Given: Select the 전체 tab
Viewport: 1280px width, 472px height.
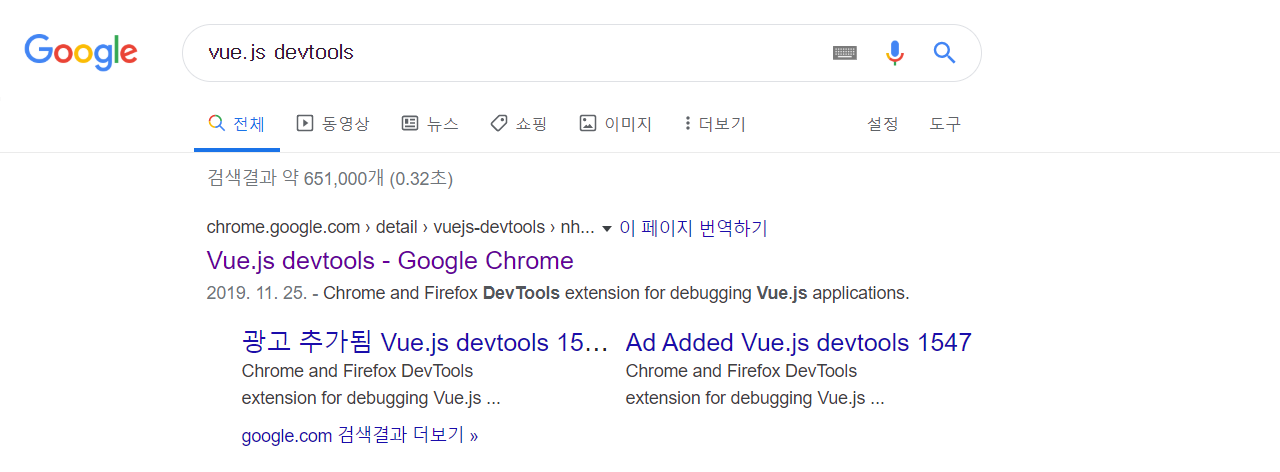Looking at the screenshot, I should click(237, 124).
